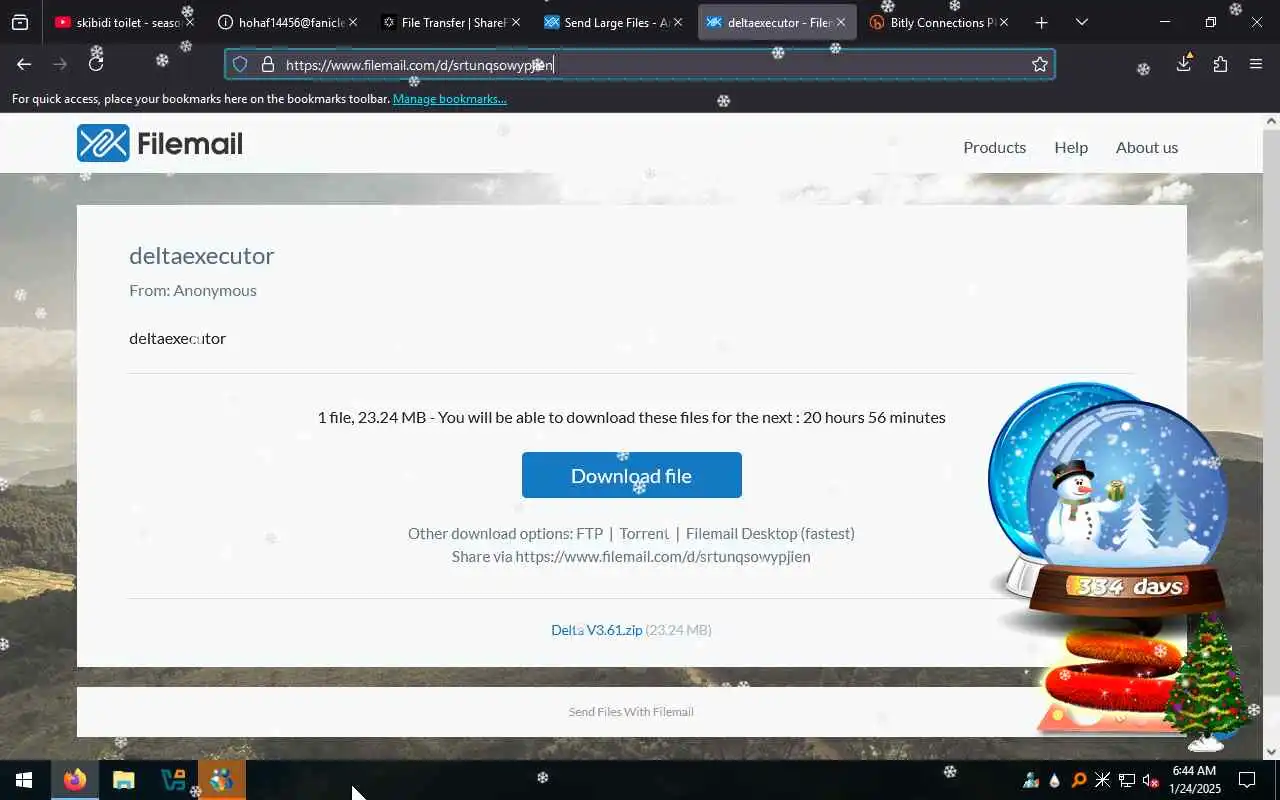This screenshot has height=800, width=1280.
Task: Click the Christmas tree desktop decoration
Action: [1208, 682]
